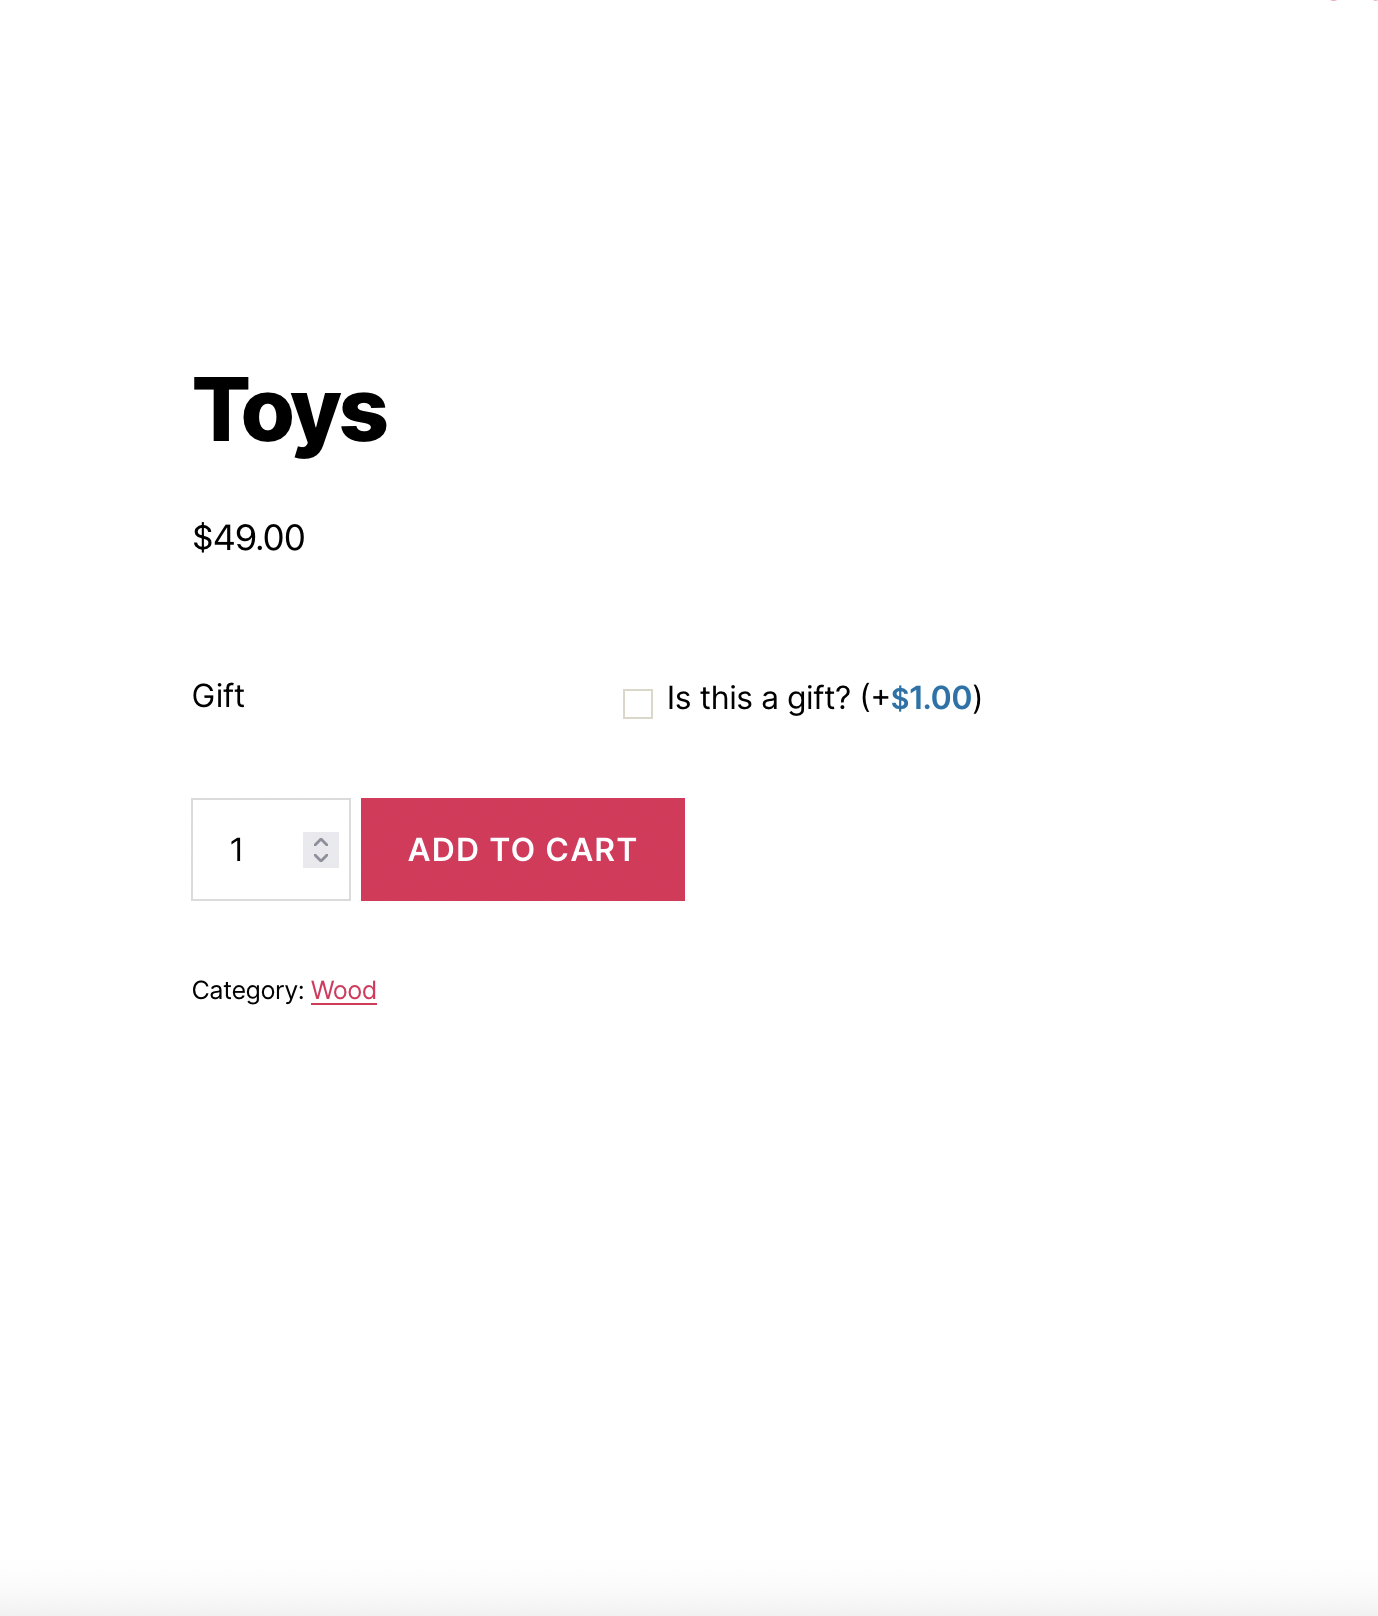
Task: Decrease quantity with the down arrow
Action: click(321, 858)
